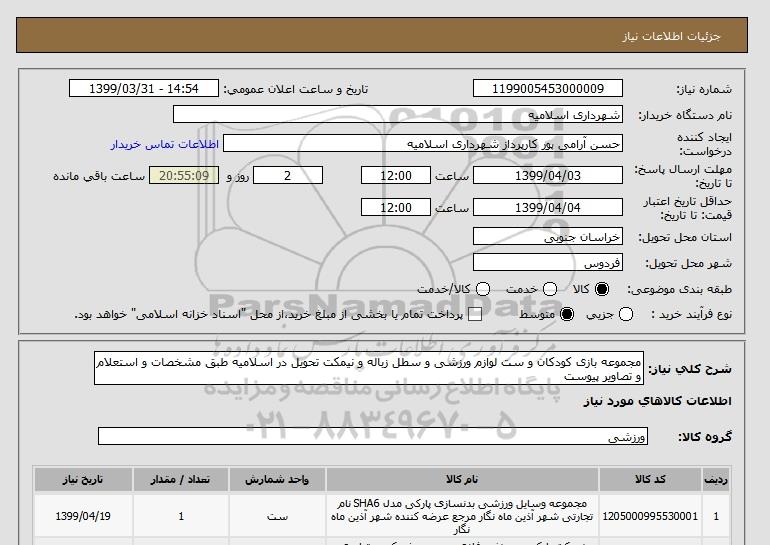
Task: Click the delivery city field فردوس
Action: tap(548, 262)
